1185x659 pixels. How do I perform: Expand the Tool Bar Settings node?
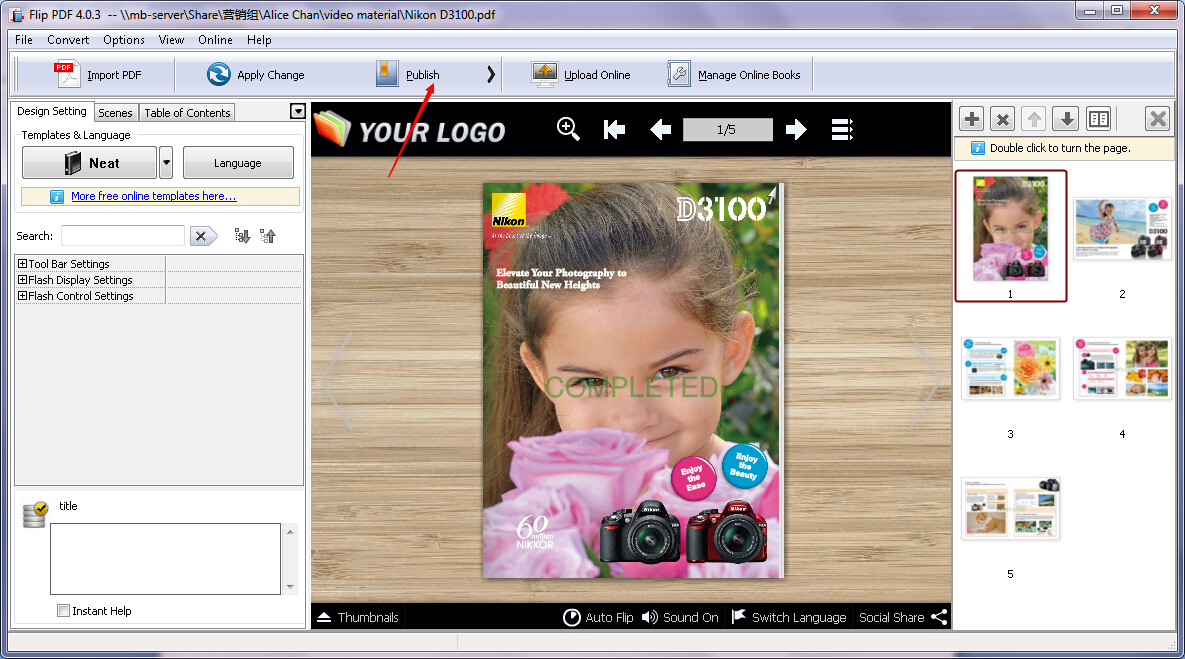[23, 264]
